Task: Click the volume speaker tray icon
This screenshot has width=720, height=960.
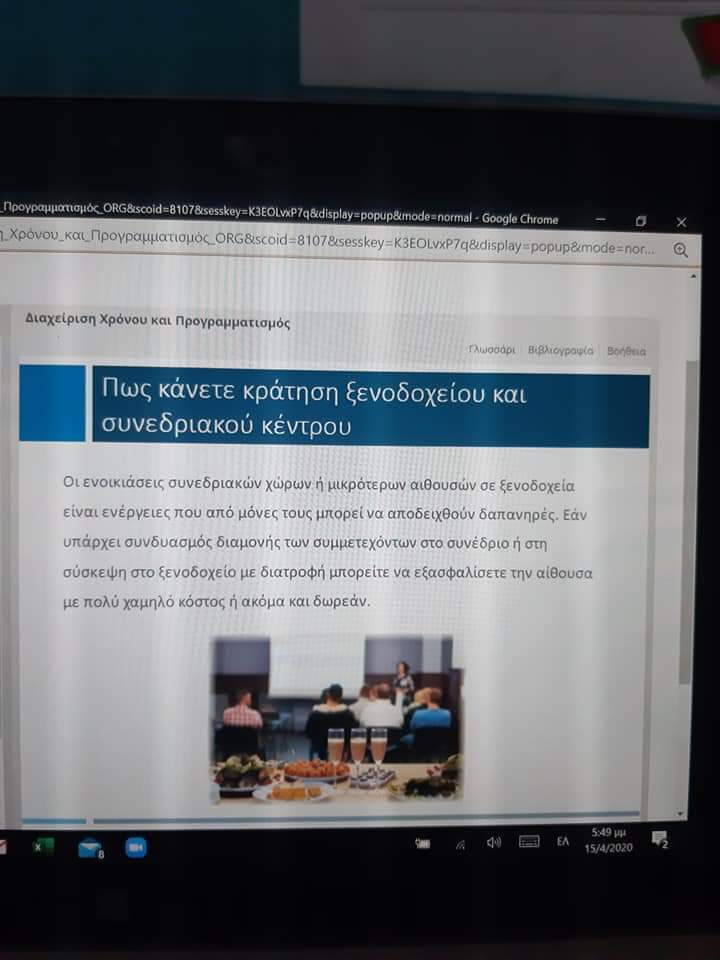Action: pos(493,843)
